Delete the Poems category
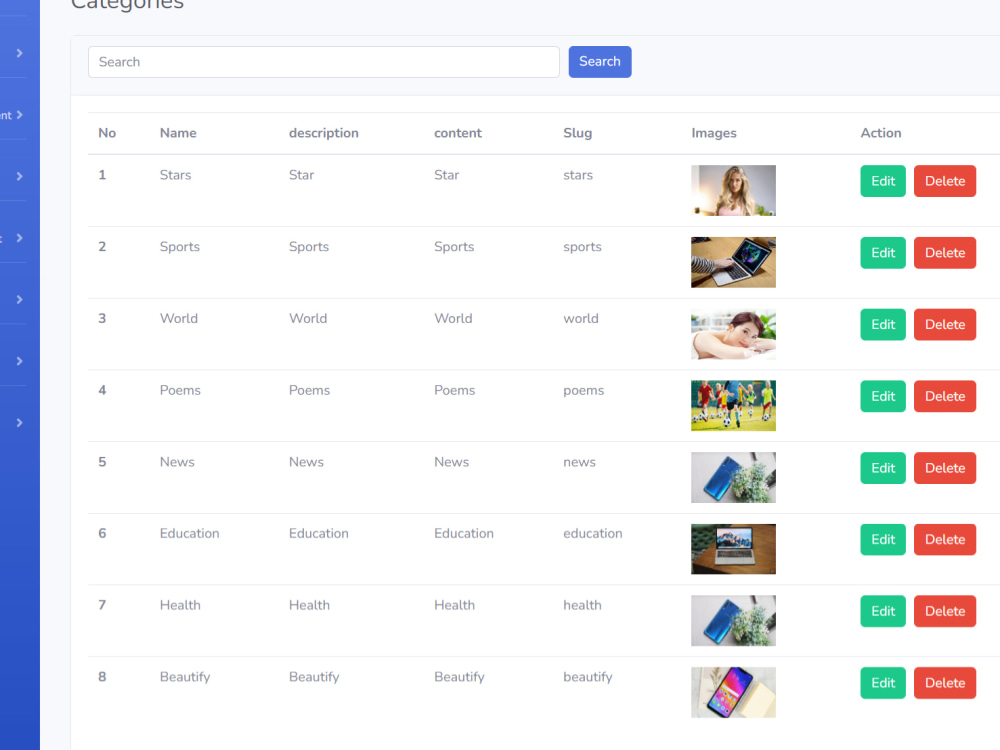The height and width of the screenshot is (750, 1000). pyautogui.click(x=945, y=396)
